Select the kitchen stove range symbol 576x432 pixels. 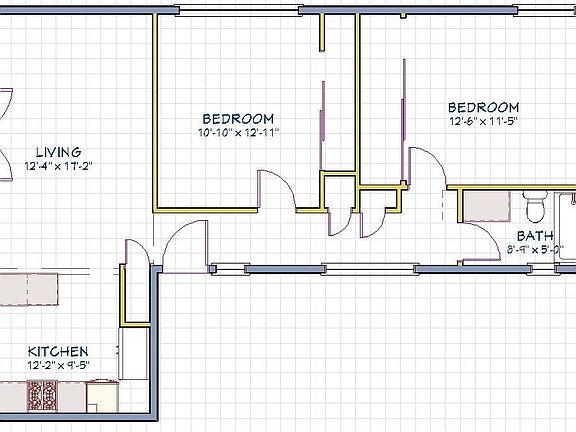43,395
